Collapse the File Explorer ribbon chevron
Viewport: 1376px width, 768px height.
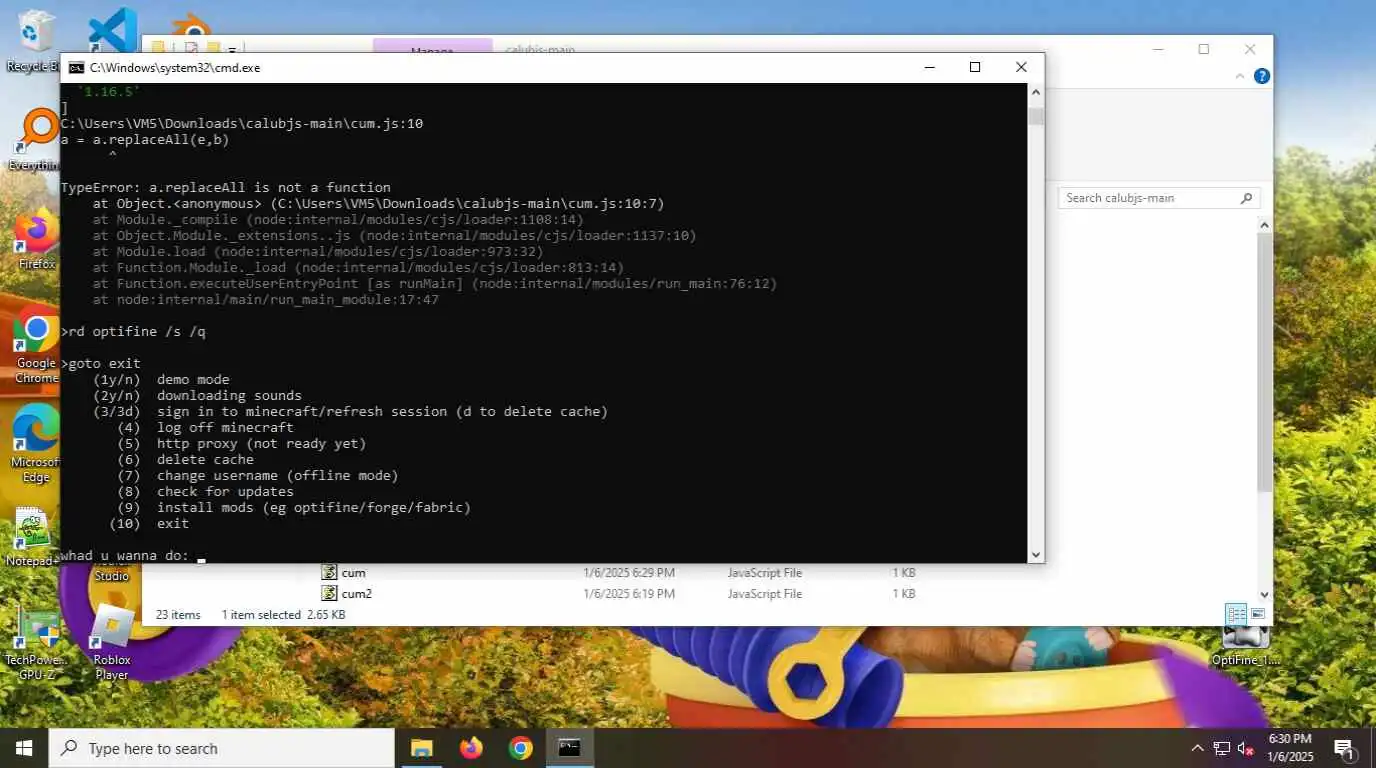(1241, 76)
